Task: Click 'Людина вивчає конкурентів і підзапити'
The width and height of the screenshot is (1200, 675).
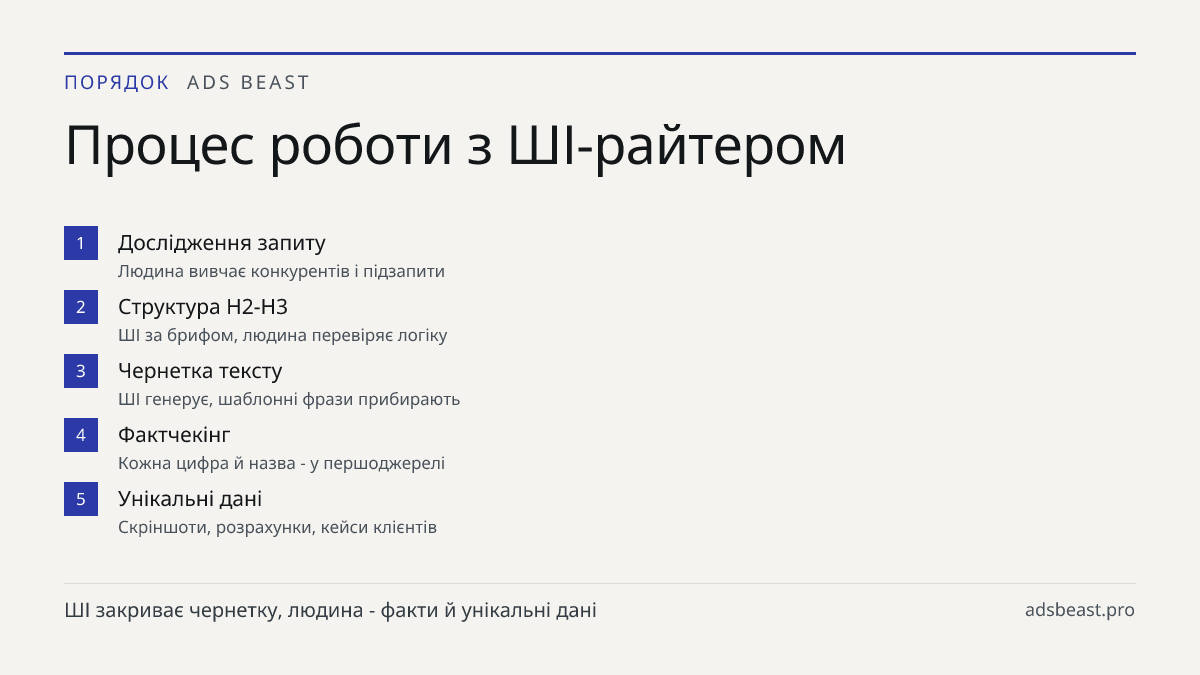Action: [x=281, y=271]
